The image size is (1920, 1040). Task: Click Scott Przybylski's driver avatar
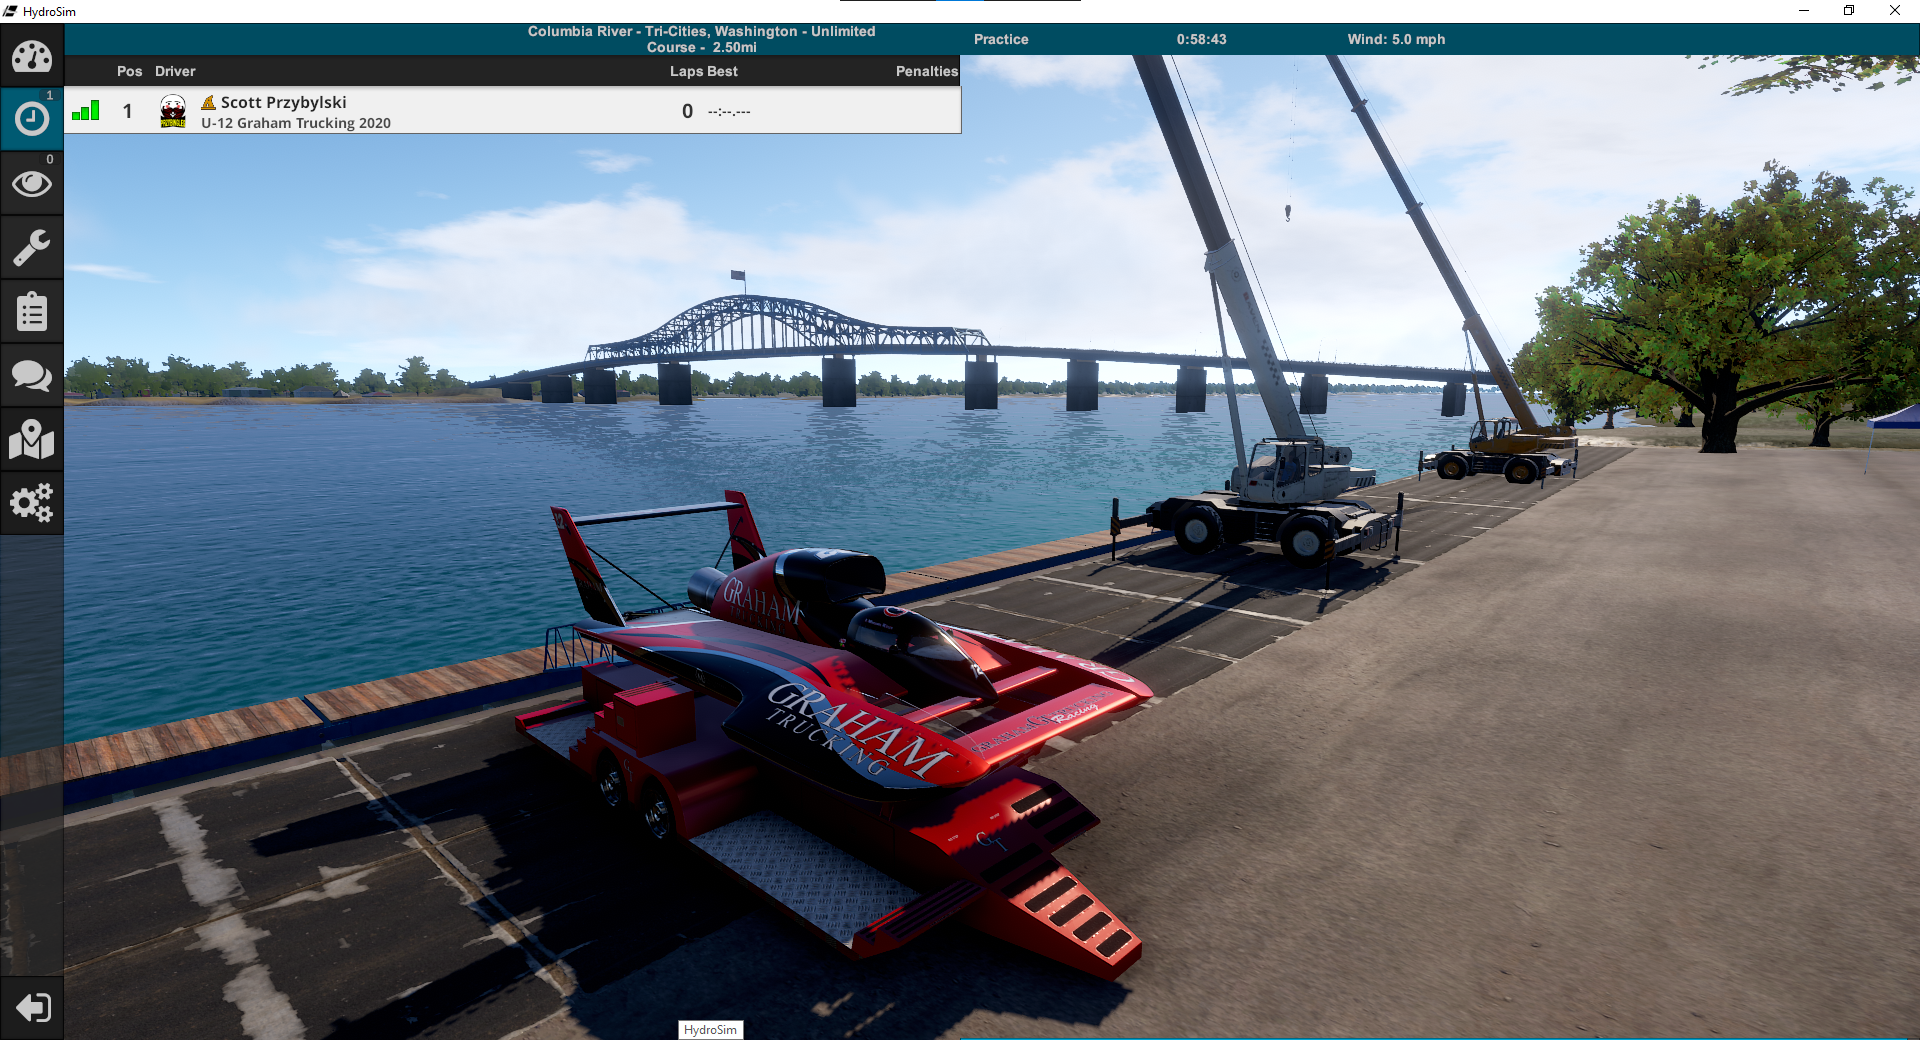173,110
